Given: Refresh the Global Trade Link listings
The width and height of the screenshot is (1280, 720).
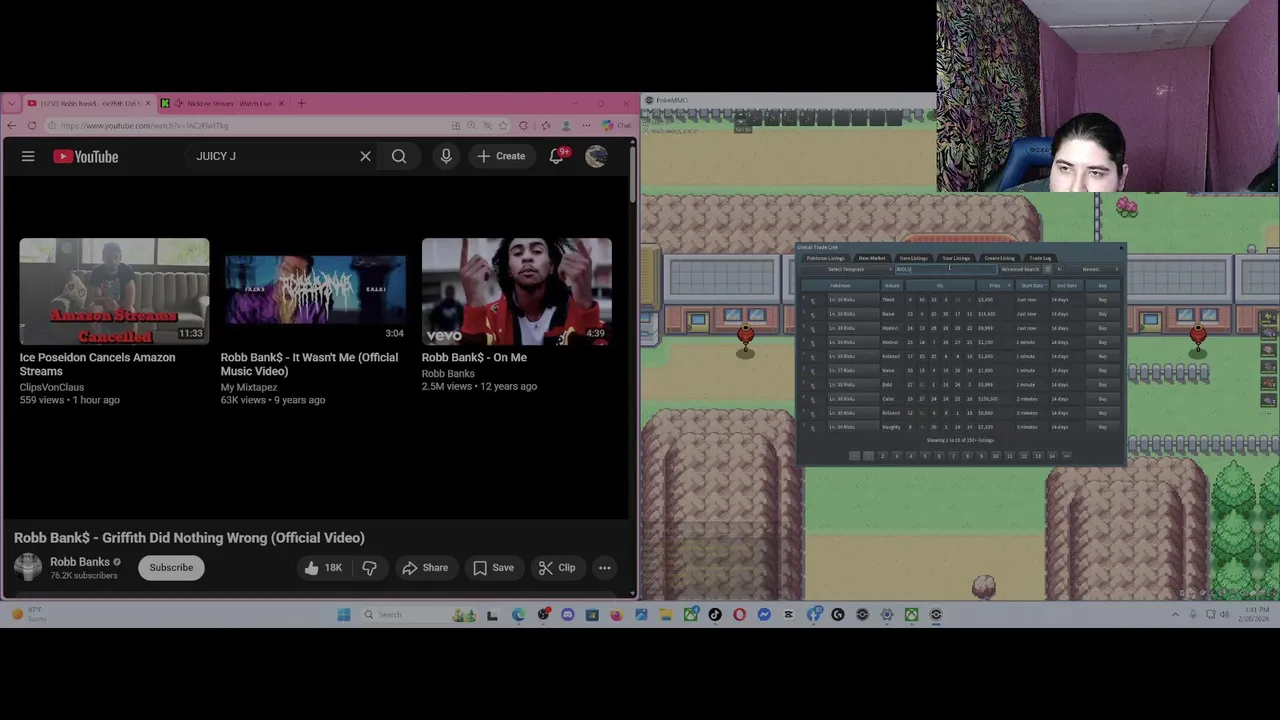Looking at the screenshot, I should [x=1060, y=269].
